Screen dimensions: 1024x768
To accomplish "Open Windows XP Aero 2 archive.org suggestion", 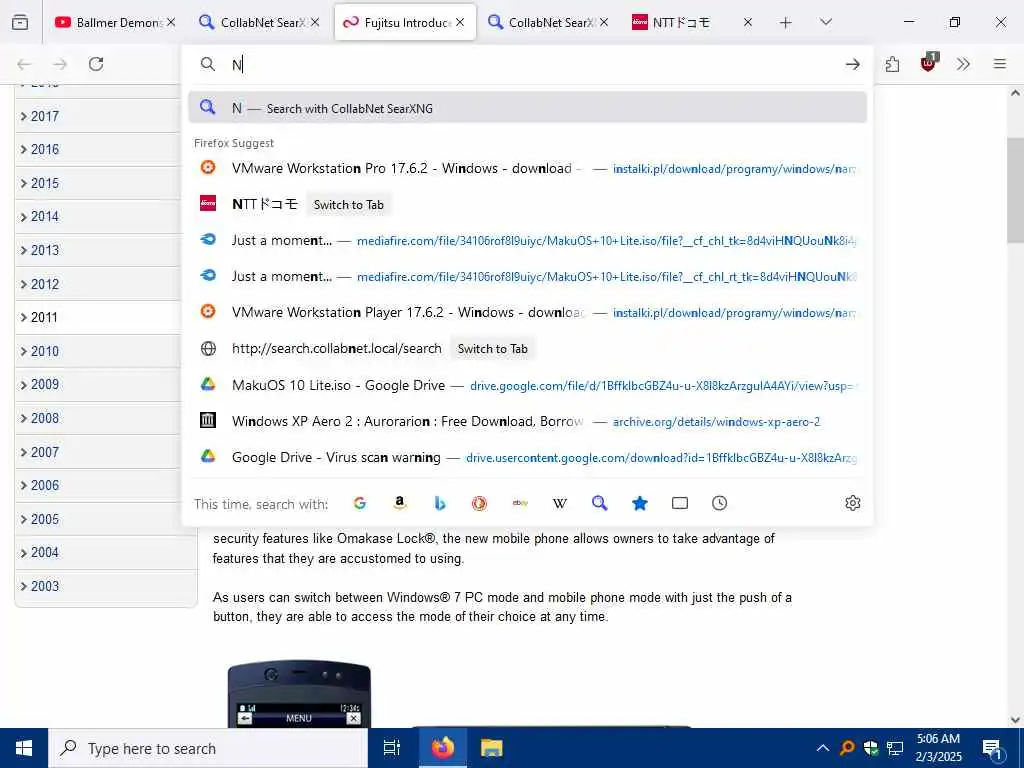I will click(x=528, y=421).
